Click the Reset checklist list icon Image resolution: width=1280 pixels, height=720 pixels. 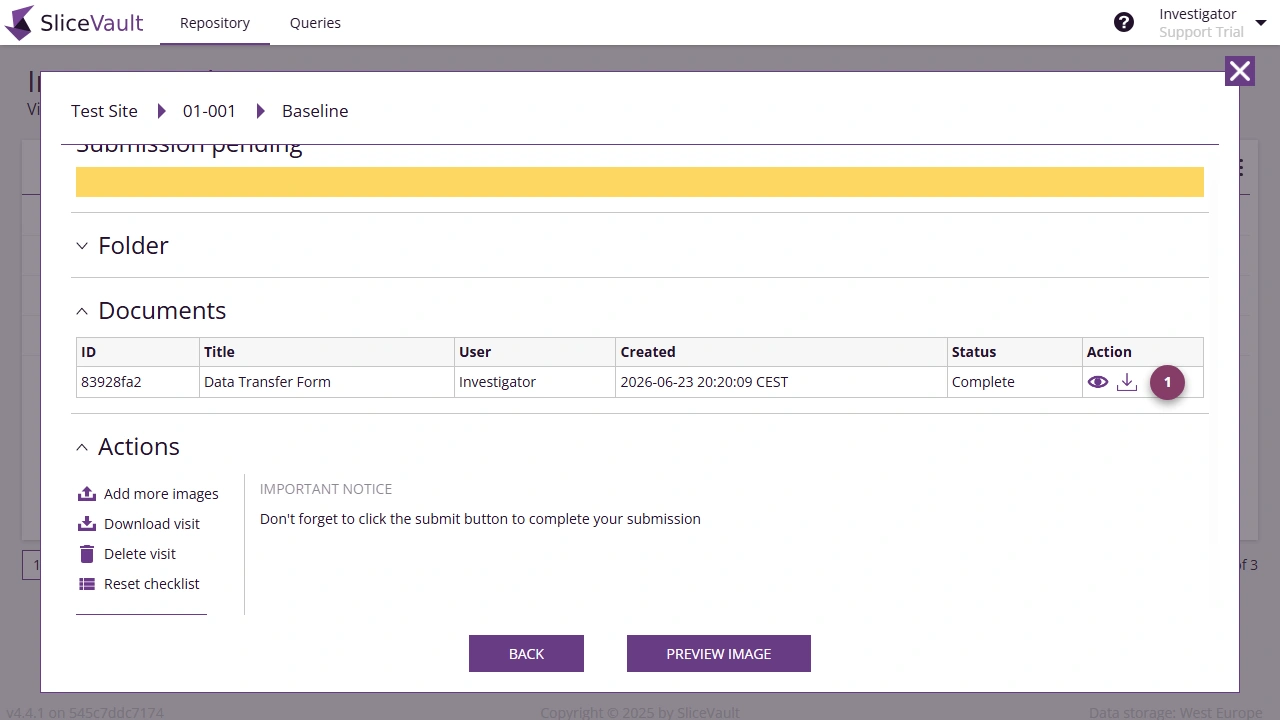coord(87,584)
